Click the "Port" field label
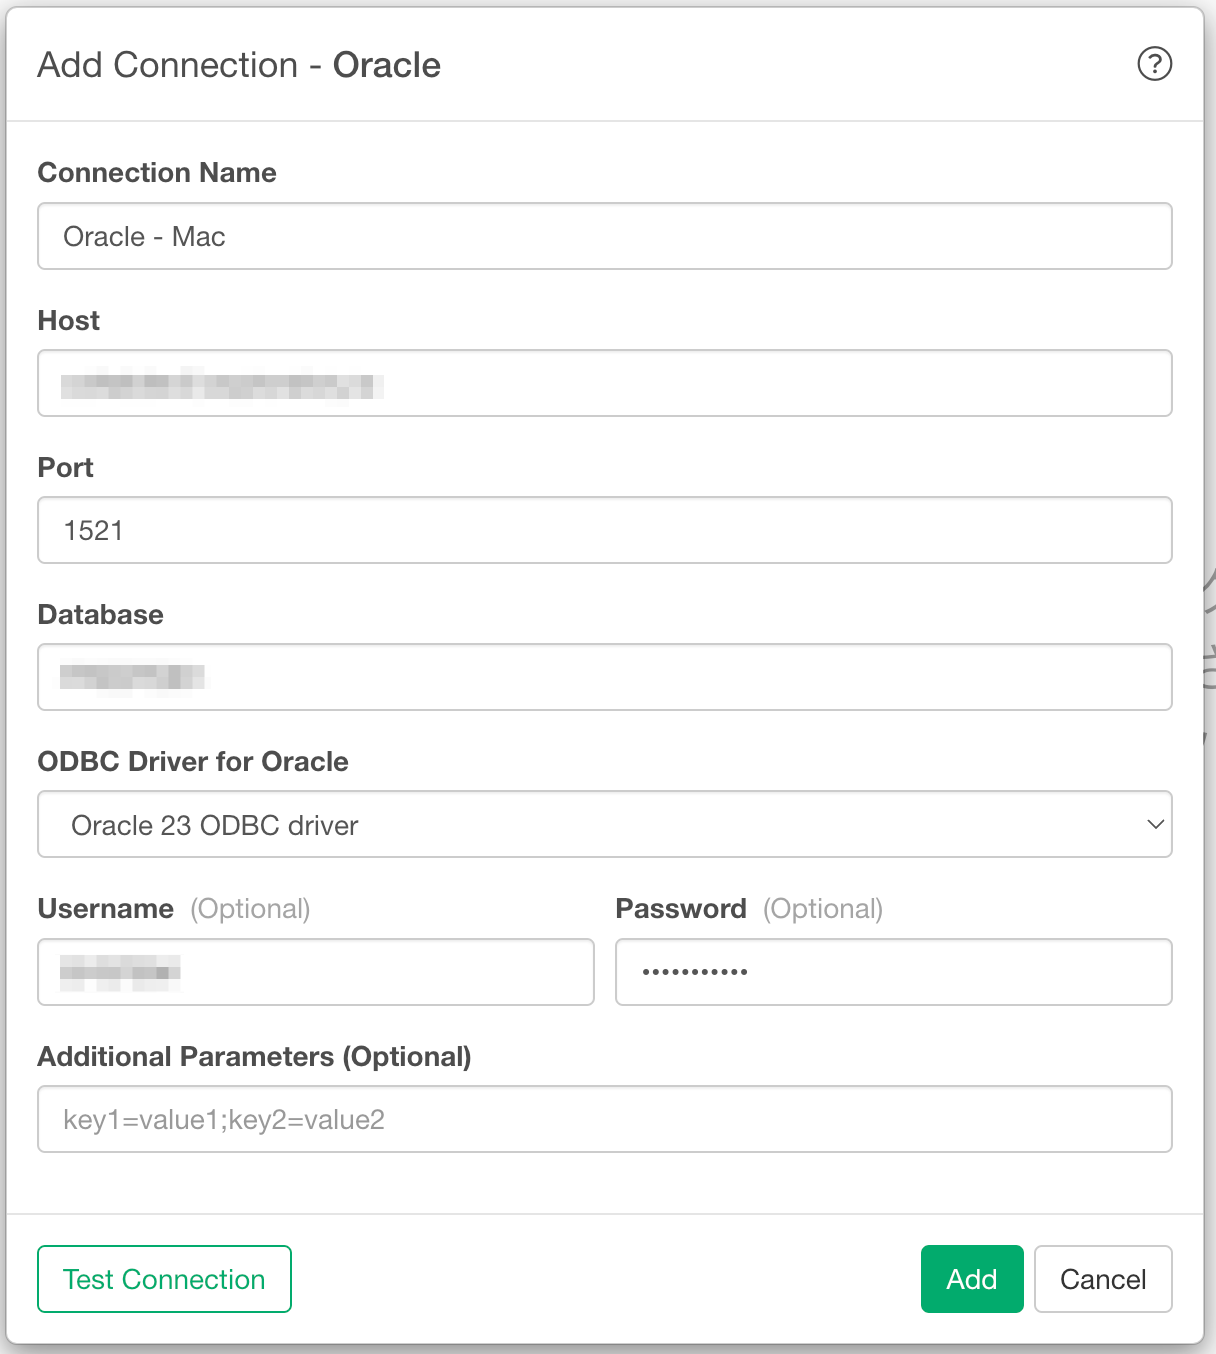The width and height of the screenshot is (1216, 1354). 66,468
